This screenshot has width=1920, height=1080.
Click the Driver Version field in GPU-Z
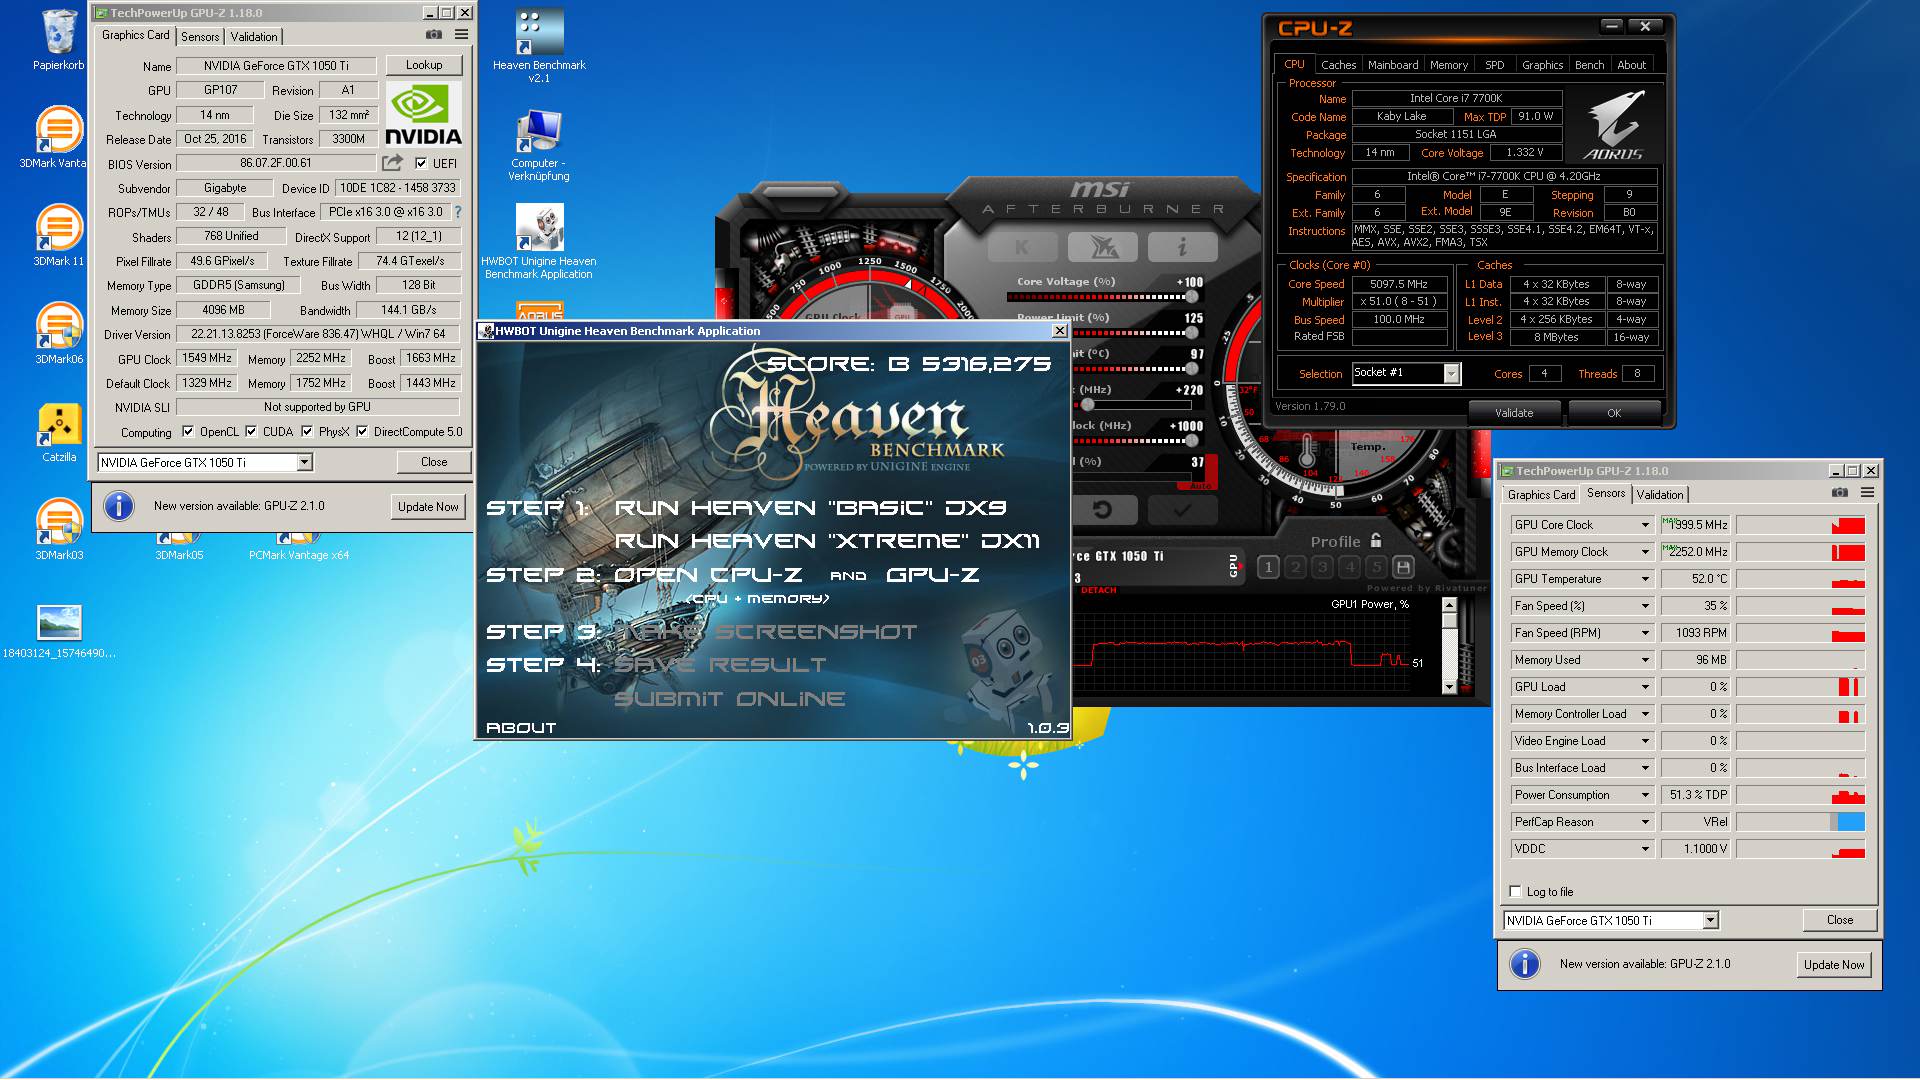click(x=318, y=334)
